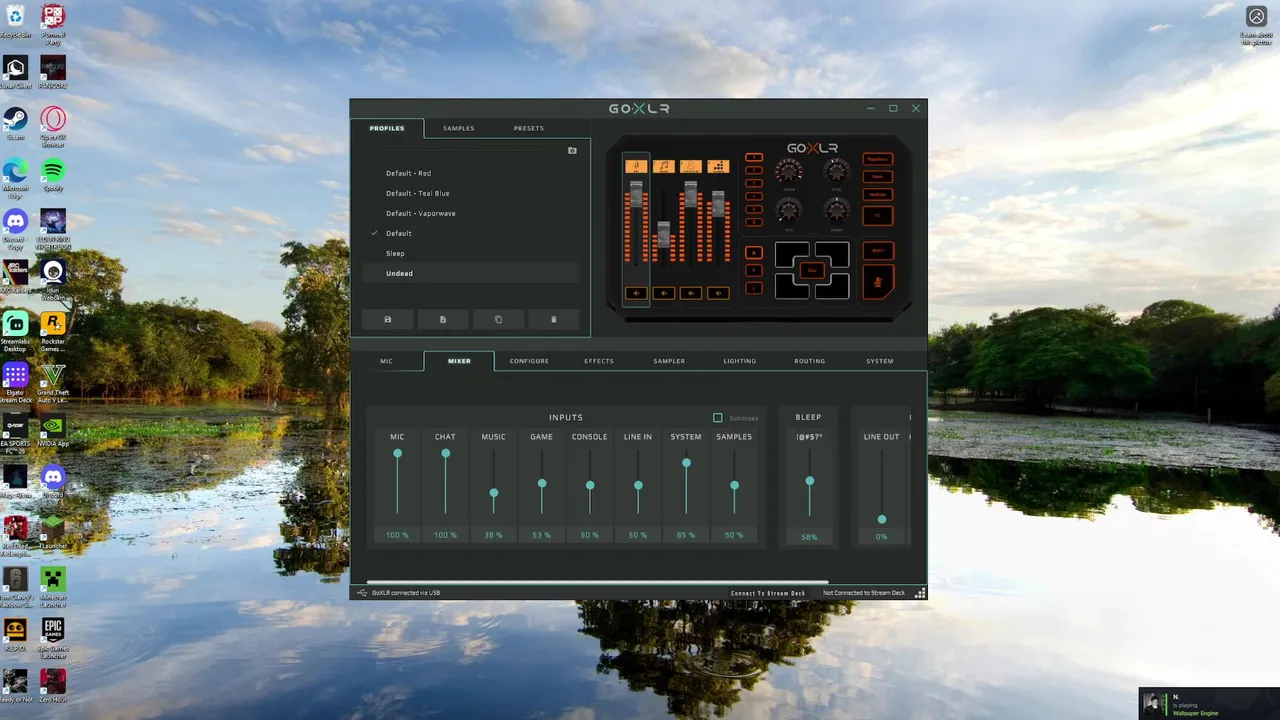Switch to the Presets tab
This screenshot has height=720, width=1280.
529,128
